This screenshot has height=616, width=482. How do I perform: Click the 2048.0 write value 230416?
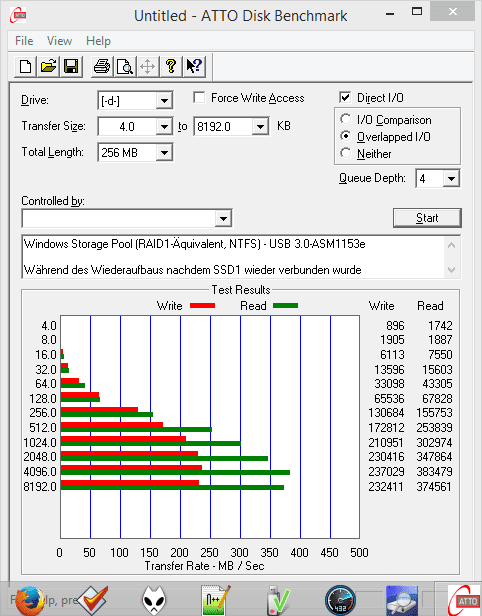click(386, 456)
